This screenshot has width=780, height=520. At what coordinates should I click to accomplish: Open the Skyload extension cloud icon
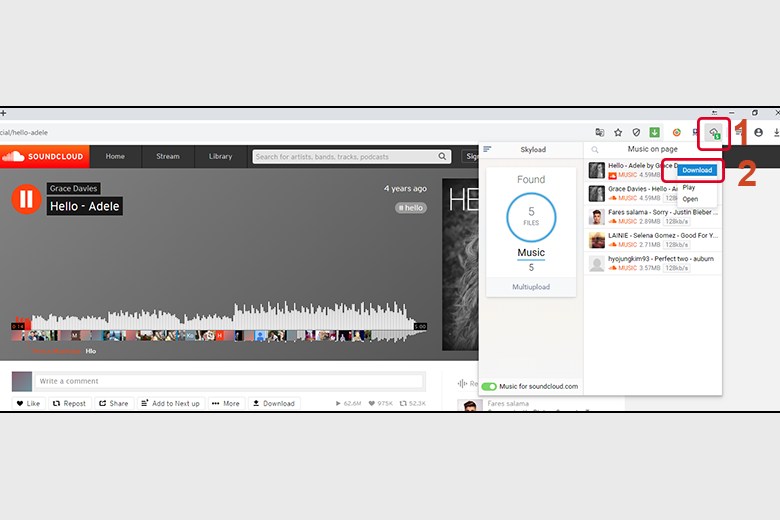pos(714,133)
